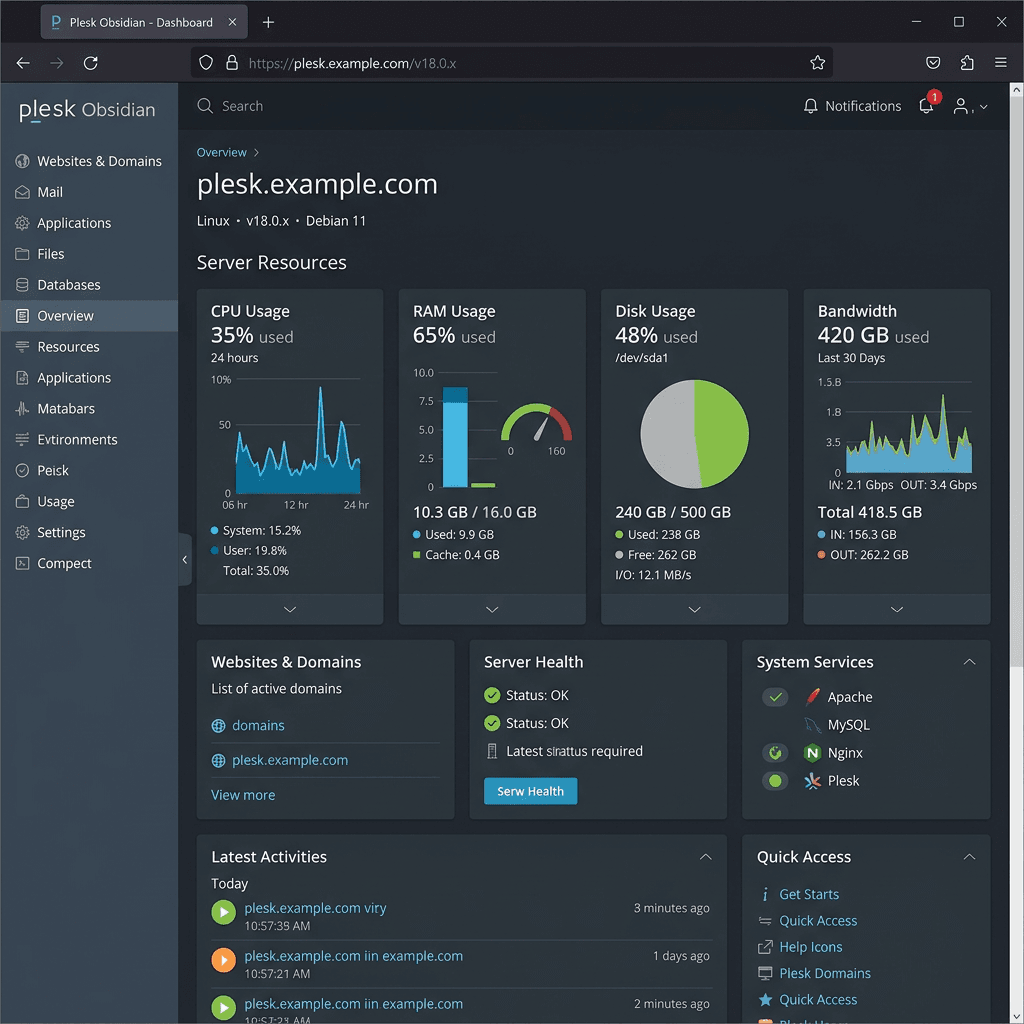Expand the CPU Usage card chevron
The width and height of the screenshot is (1024, 1024).
(290, 609)
